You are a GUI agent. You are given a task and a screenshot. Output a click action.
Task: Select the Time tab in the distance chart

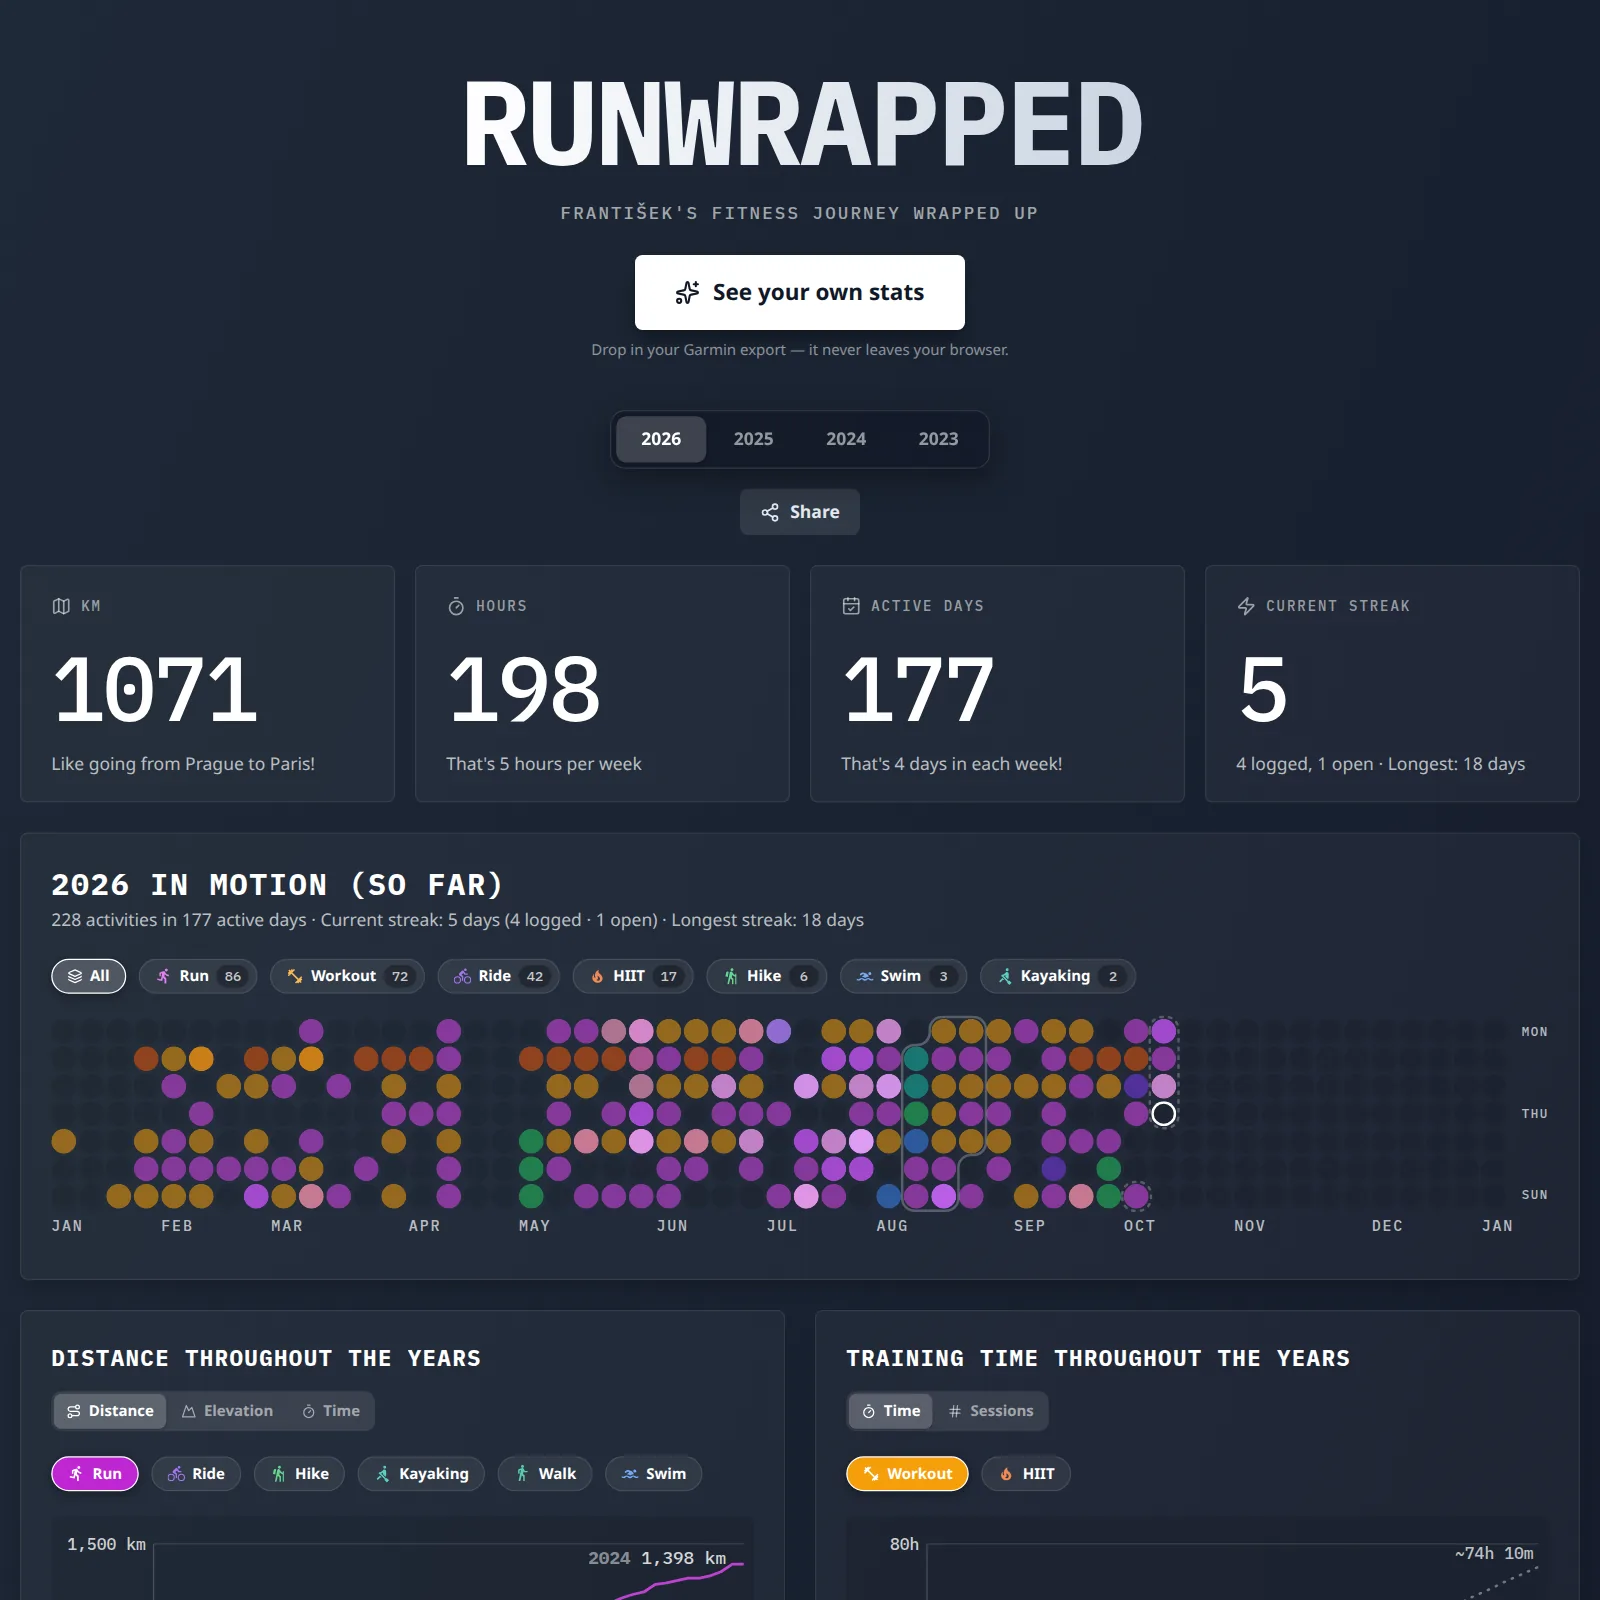(331, 1411)
